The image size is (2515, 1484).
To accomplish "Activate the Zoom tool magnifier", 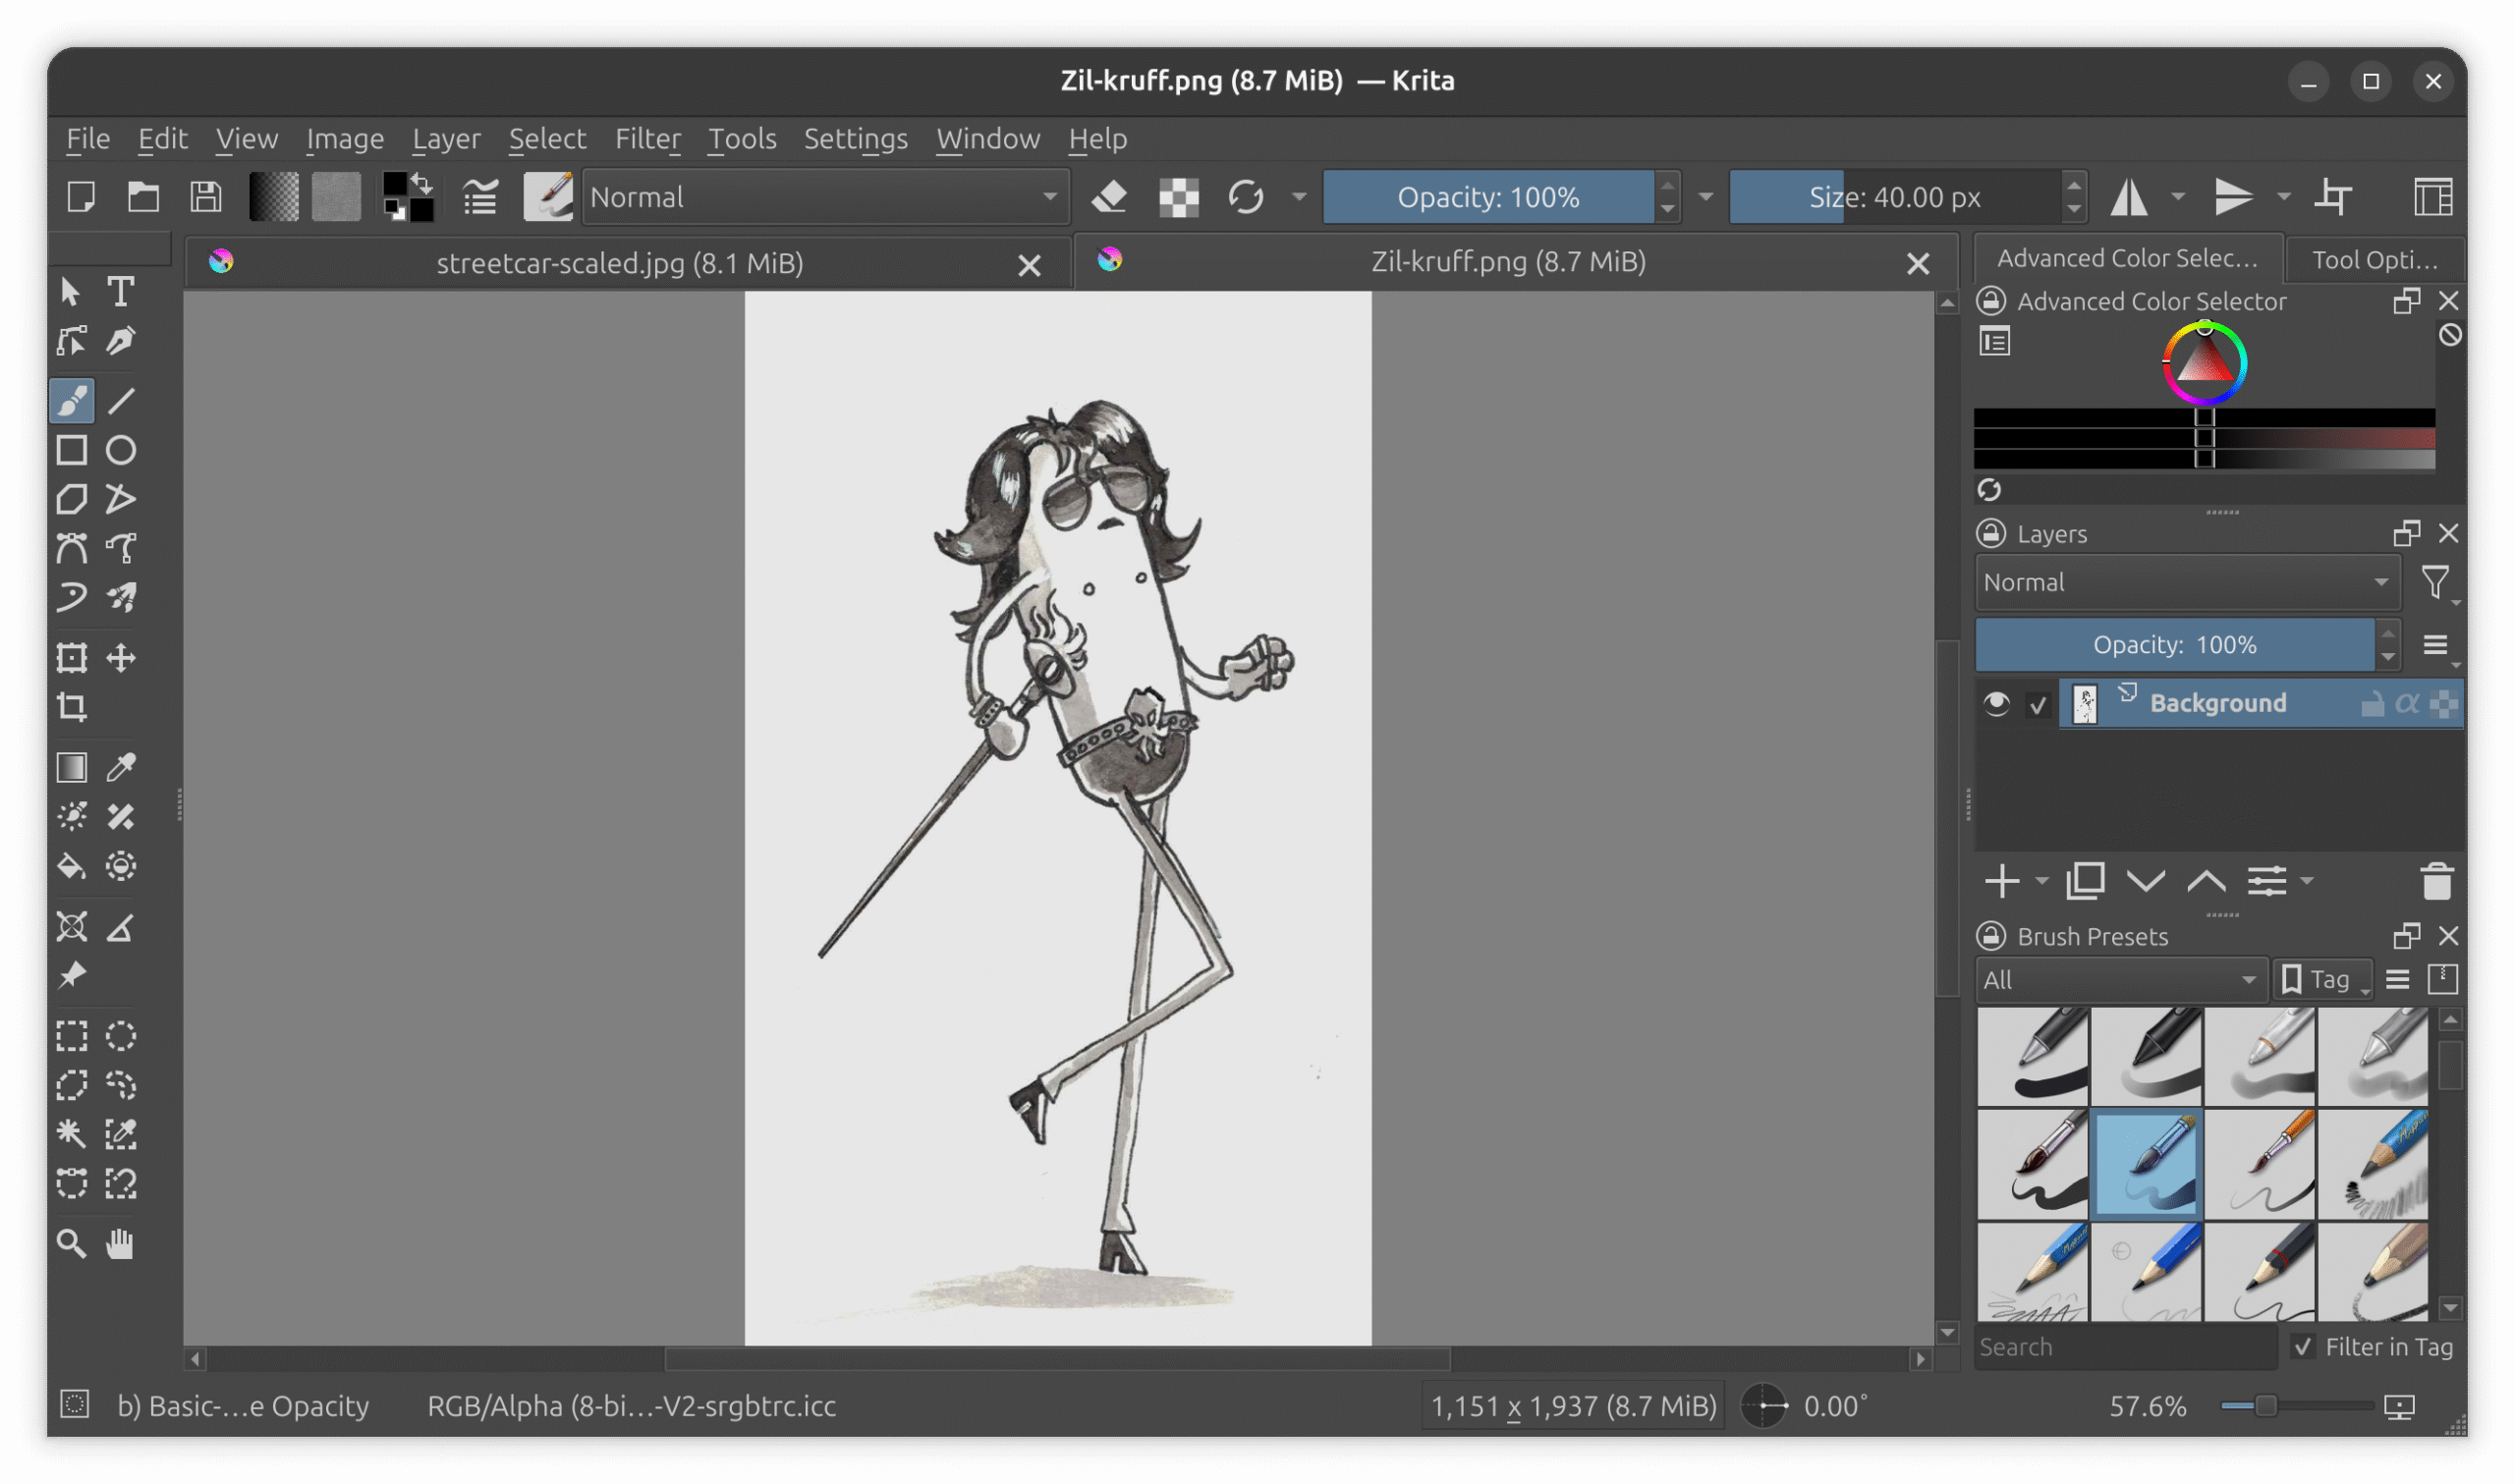I will [71, 1243].
